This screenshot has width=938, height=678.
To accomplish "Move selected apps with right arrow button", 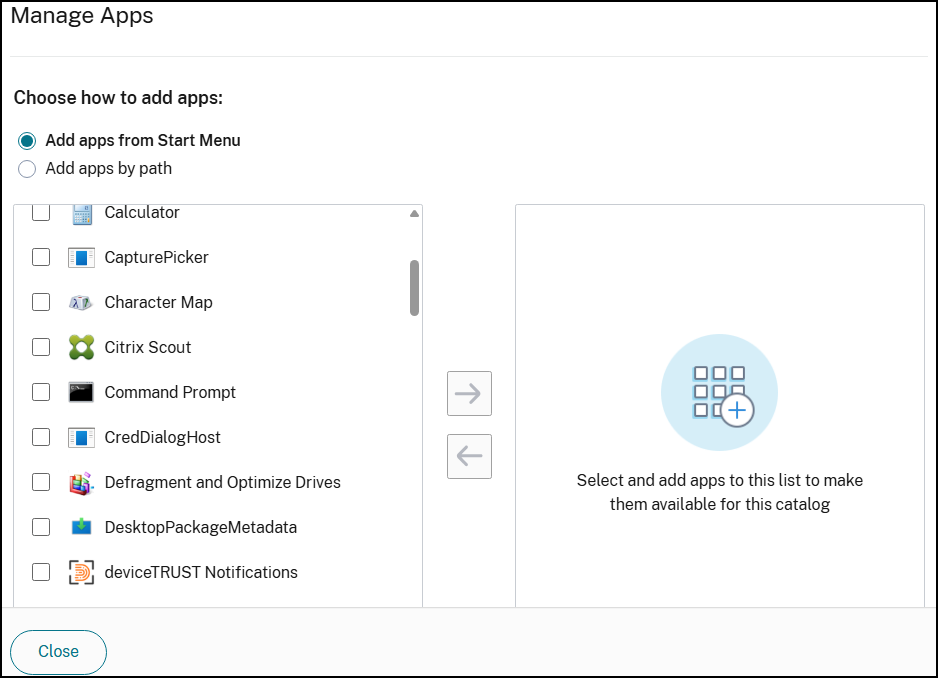I will click(x=470, y=394).
